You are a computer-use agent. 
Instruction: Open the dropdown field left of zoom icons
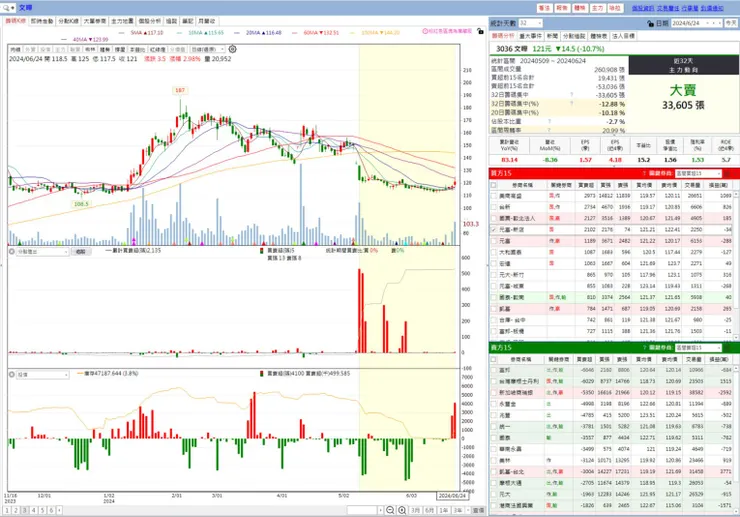coord(365,510)
